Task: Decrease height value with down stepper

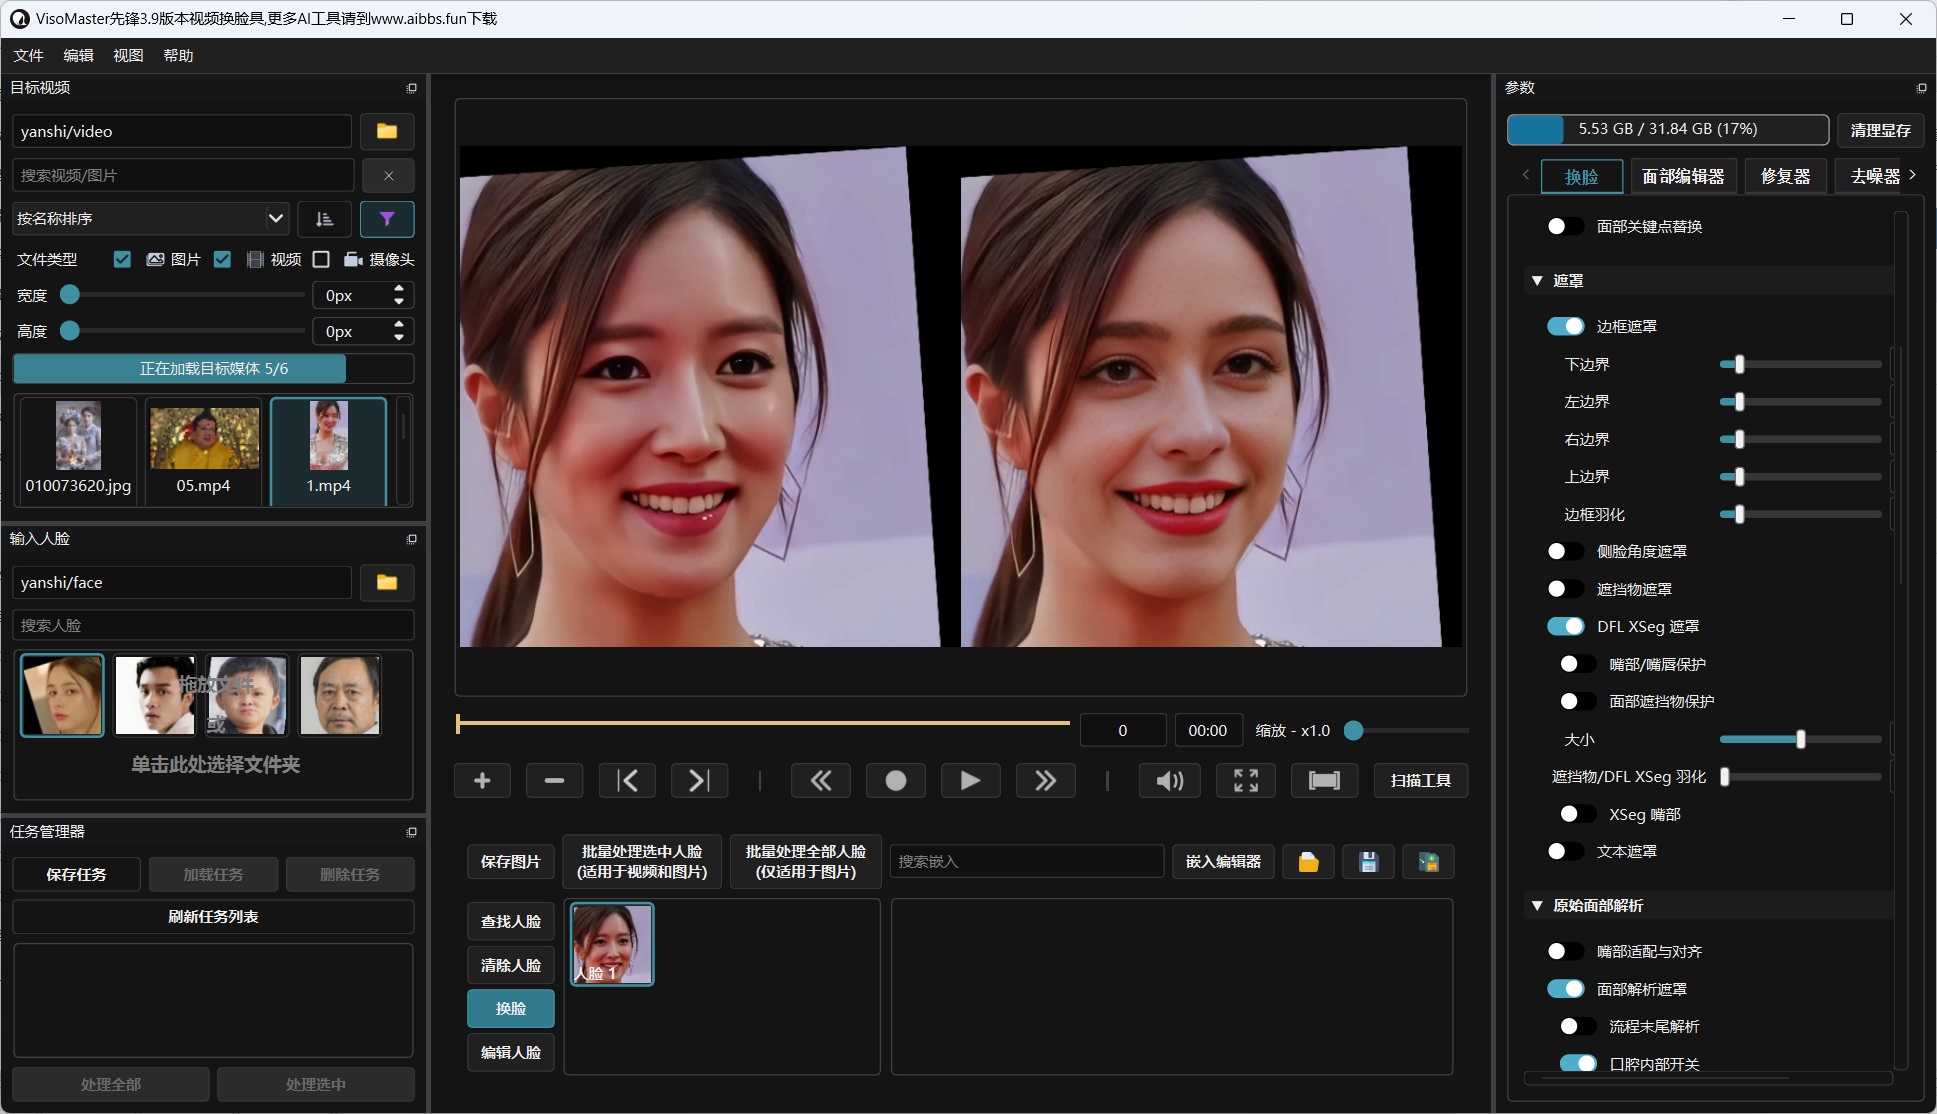Action: (x=399, y=338)
